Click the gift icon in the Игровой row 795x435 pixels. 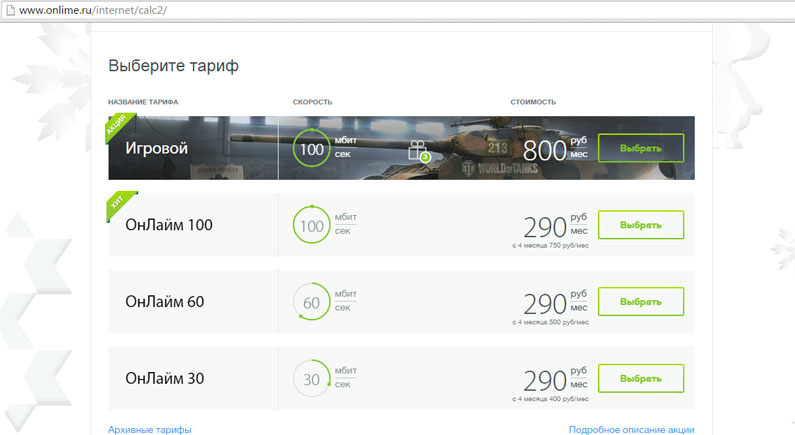coord(417,151)
